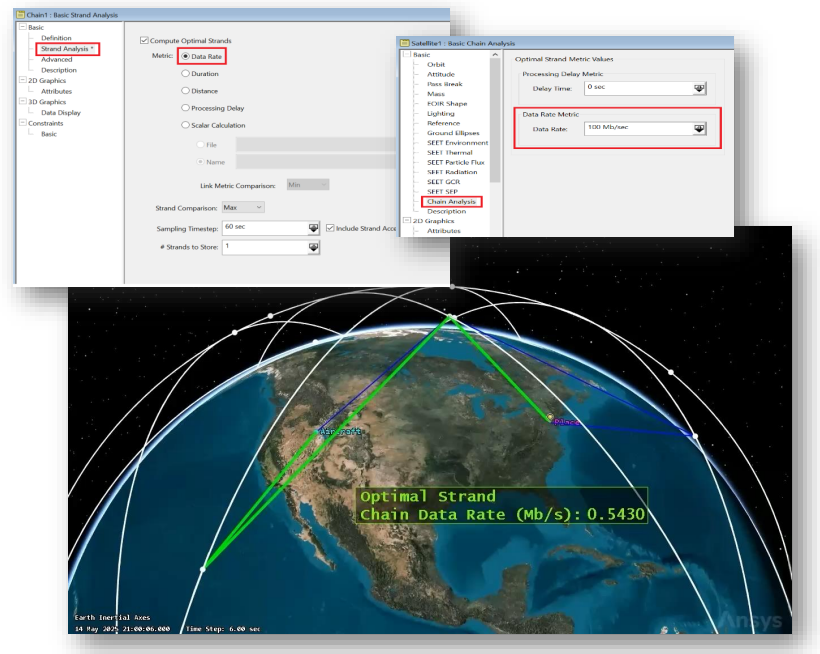Open SEET Radiation page in Satellite1 tree
Image resolution: width=820 pixels, height=654 pixels.
click(x=452, y=172)
